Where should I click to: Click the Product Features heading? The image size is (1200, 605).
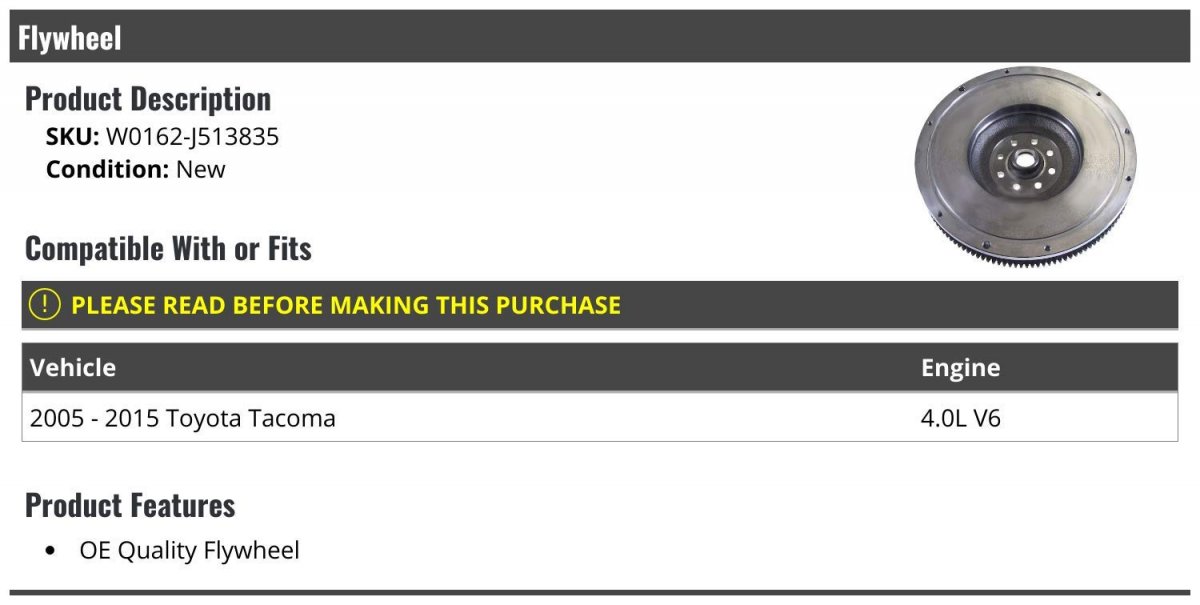(x=130, y=505)
